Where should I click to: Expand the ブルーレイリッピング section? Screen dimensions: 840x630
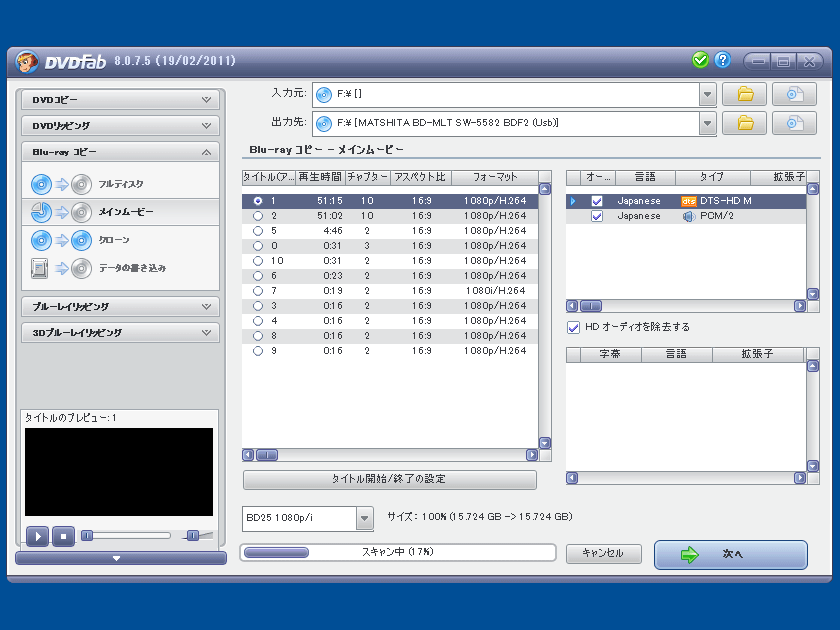121,306
